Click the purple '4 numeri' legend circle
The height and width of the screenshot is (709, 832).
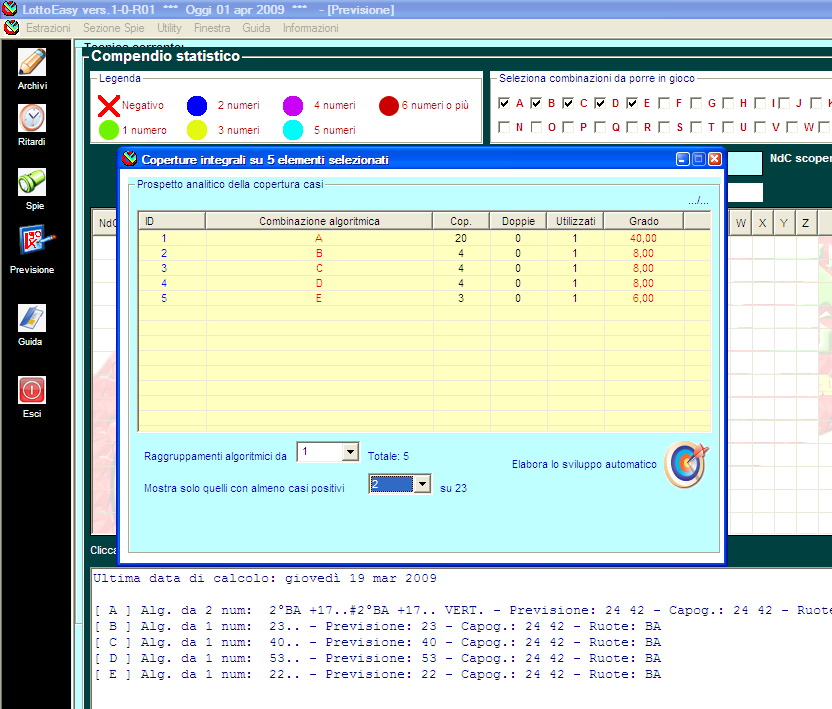click(x=293, y=106)
